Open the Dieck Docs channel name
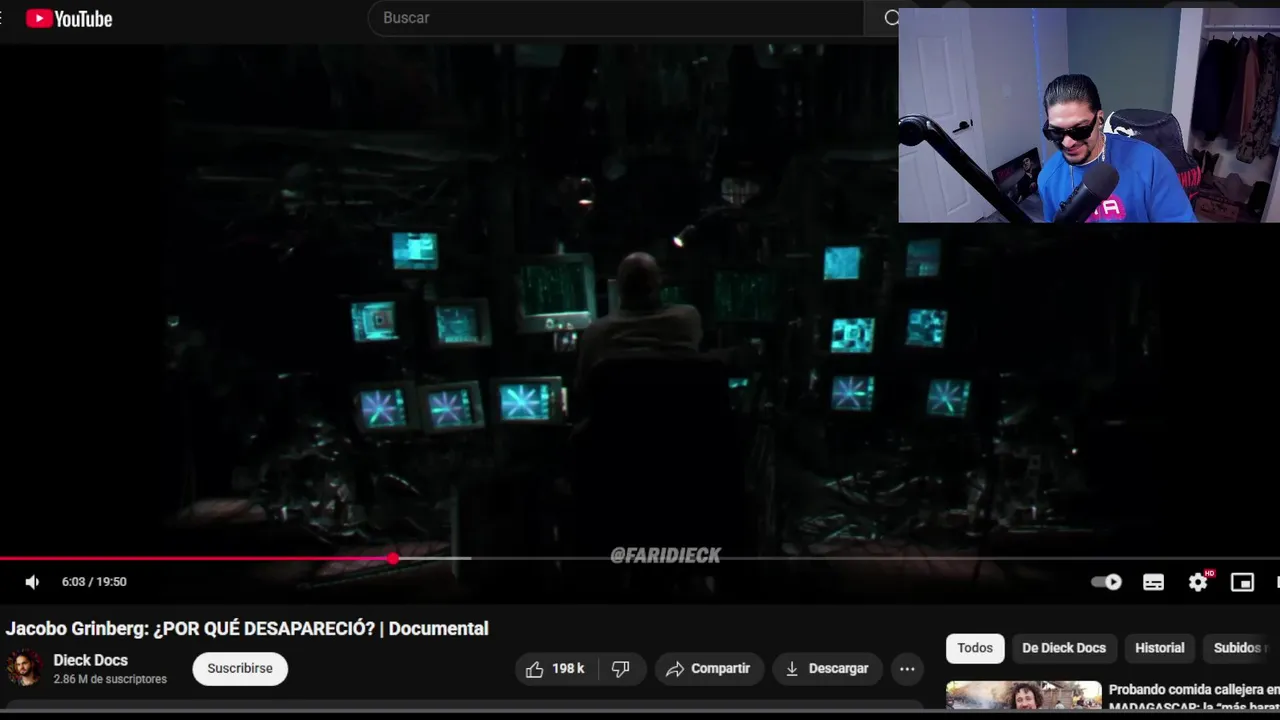Image resolution: width=1280 pixels, height=720 pixels. tap(90, 660)
